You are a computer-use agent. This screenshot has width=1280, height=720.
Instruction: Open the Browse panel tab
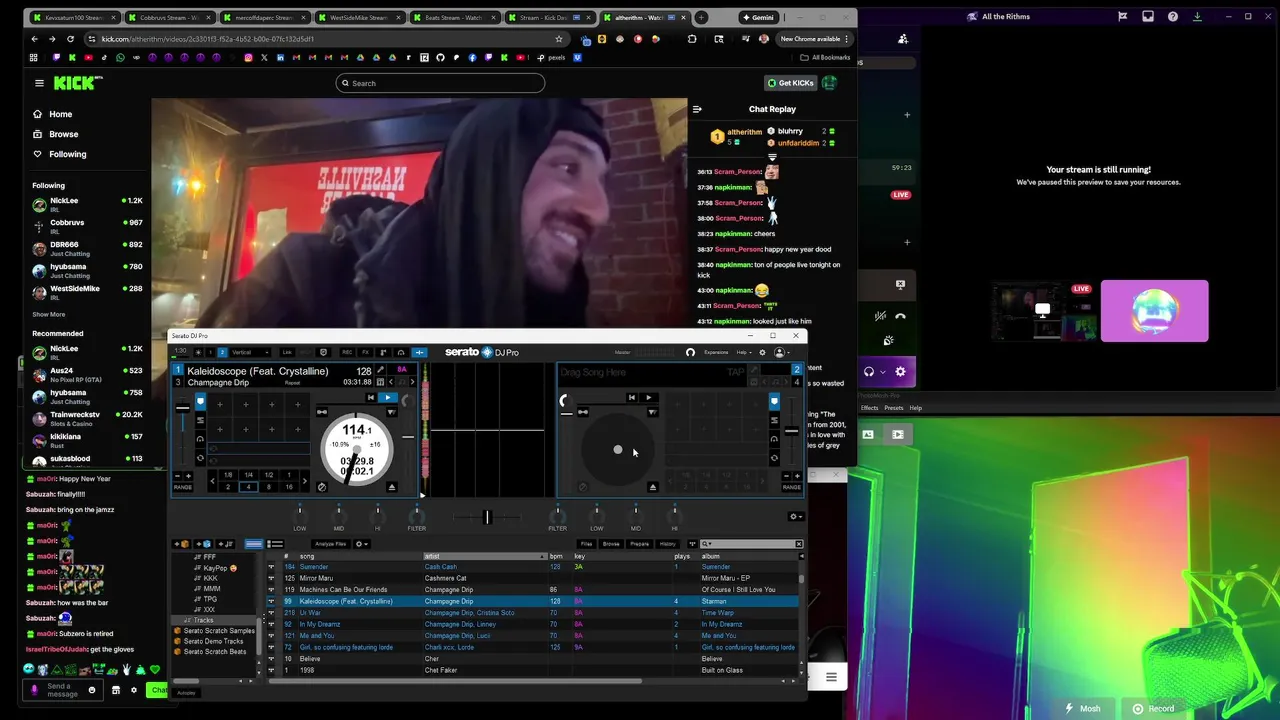(611, 544)
